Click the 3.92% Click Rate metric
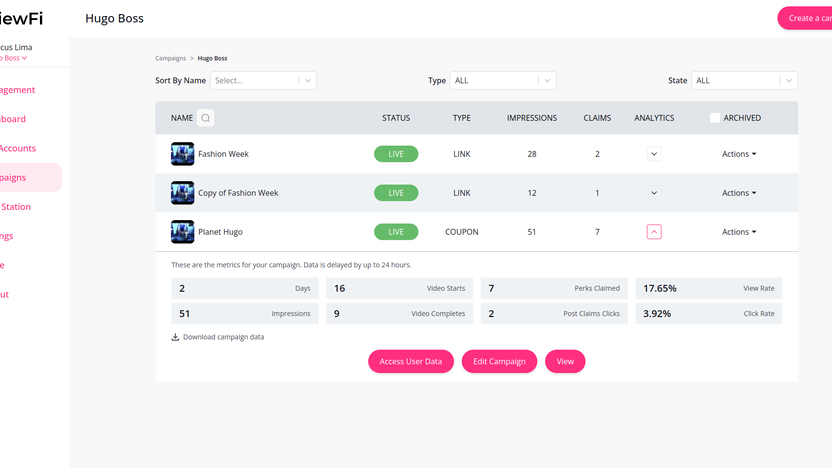Image resolution: width=832 pixels, height=468 pixels. (x=709, y=314)
